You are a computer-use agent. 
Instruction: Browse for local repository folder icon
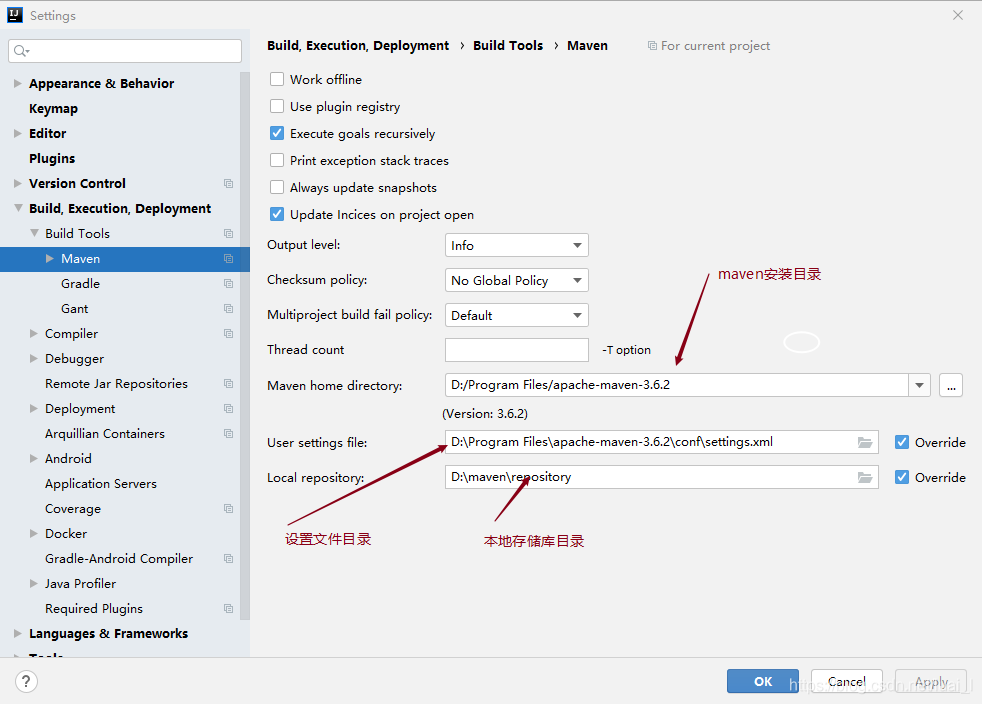[865, 477]
